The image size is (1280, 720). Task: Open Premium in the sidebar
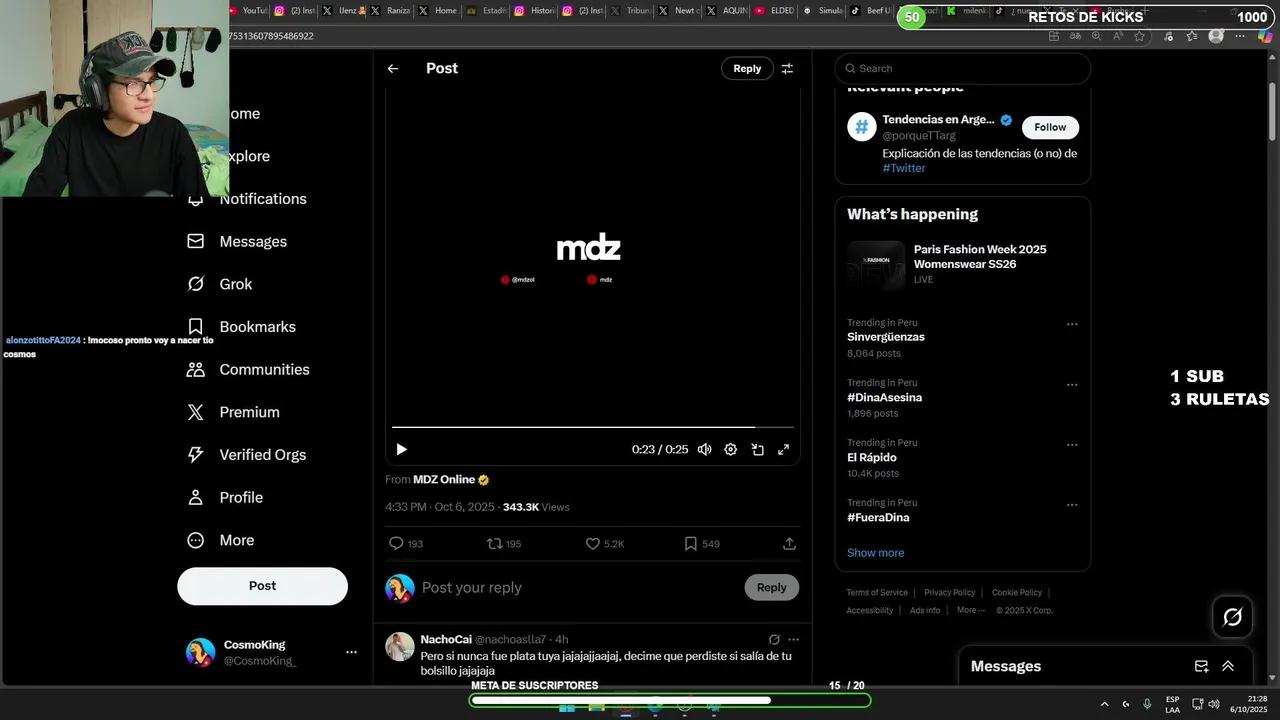(233, 412)
